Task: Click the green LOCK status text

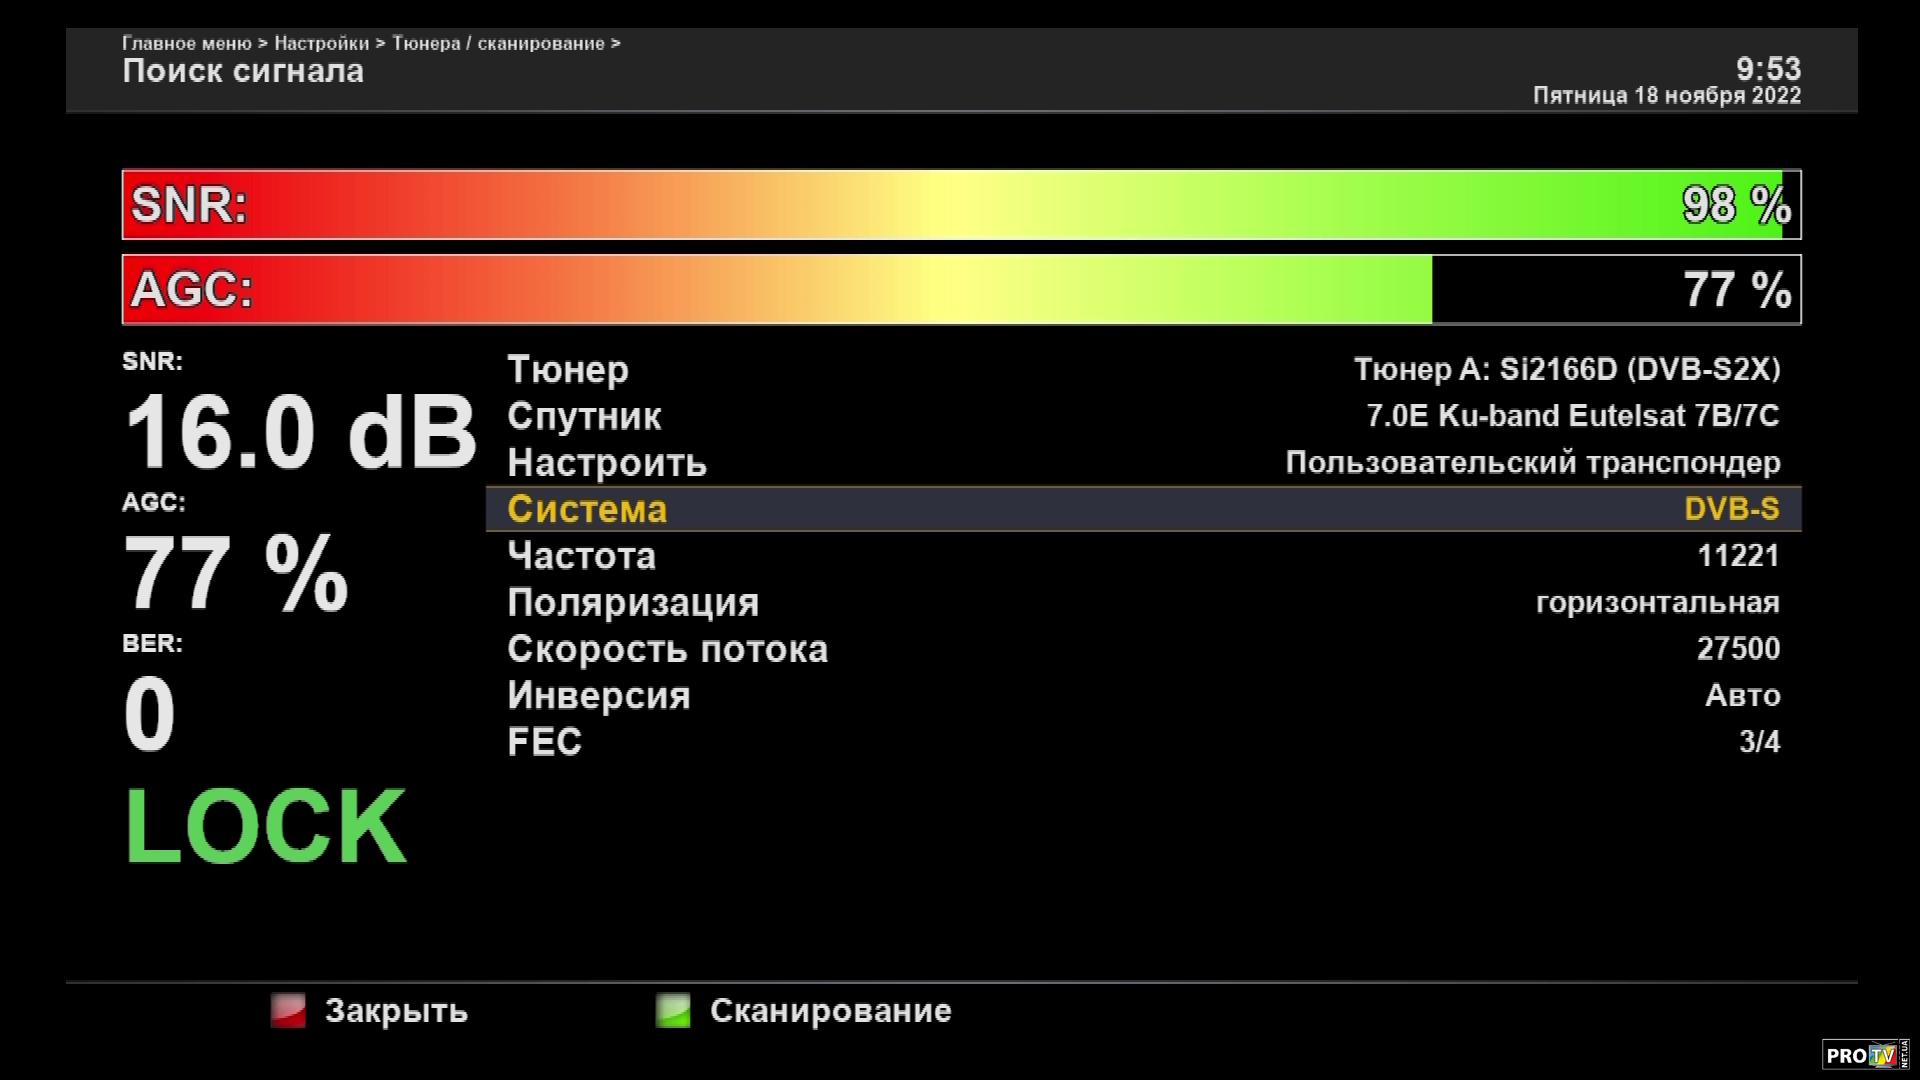Action: tap(265, 826)
